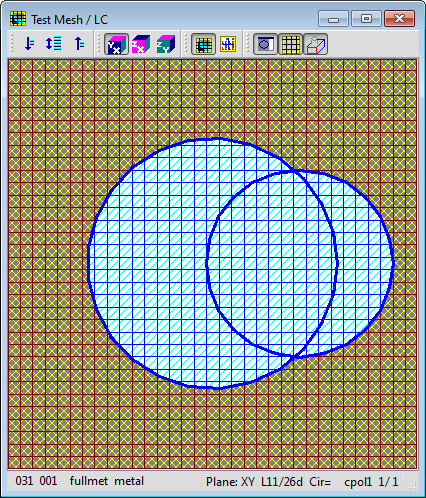The width and height of the screenshot is (426, 498).
Task: Maximize the Test Mesh window
Action: click(x=366, y=19)
